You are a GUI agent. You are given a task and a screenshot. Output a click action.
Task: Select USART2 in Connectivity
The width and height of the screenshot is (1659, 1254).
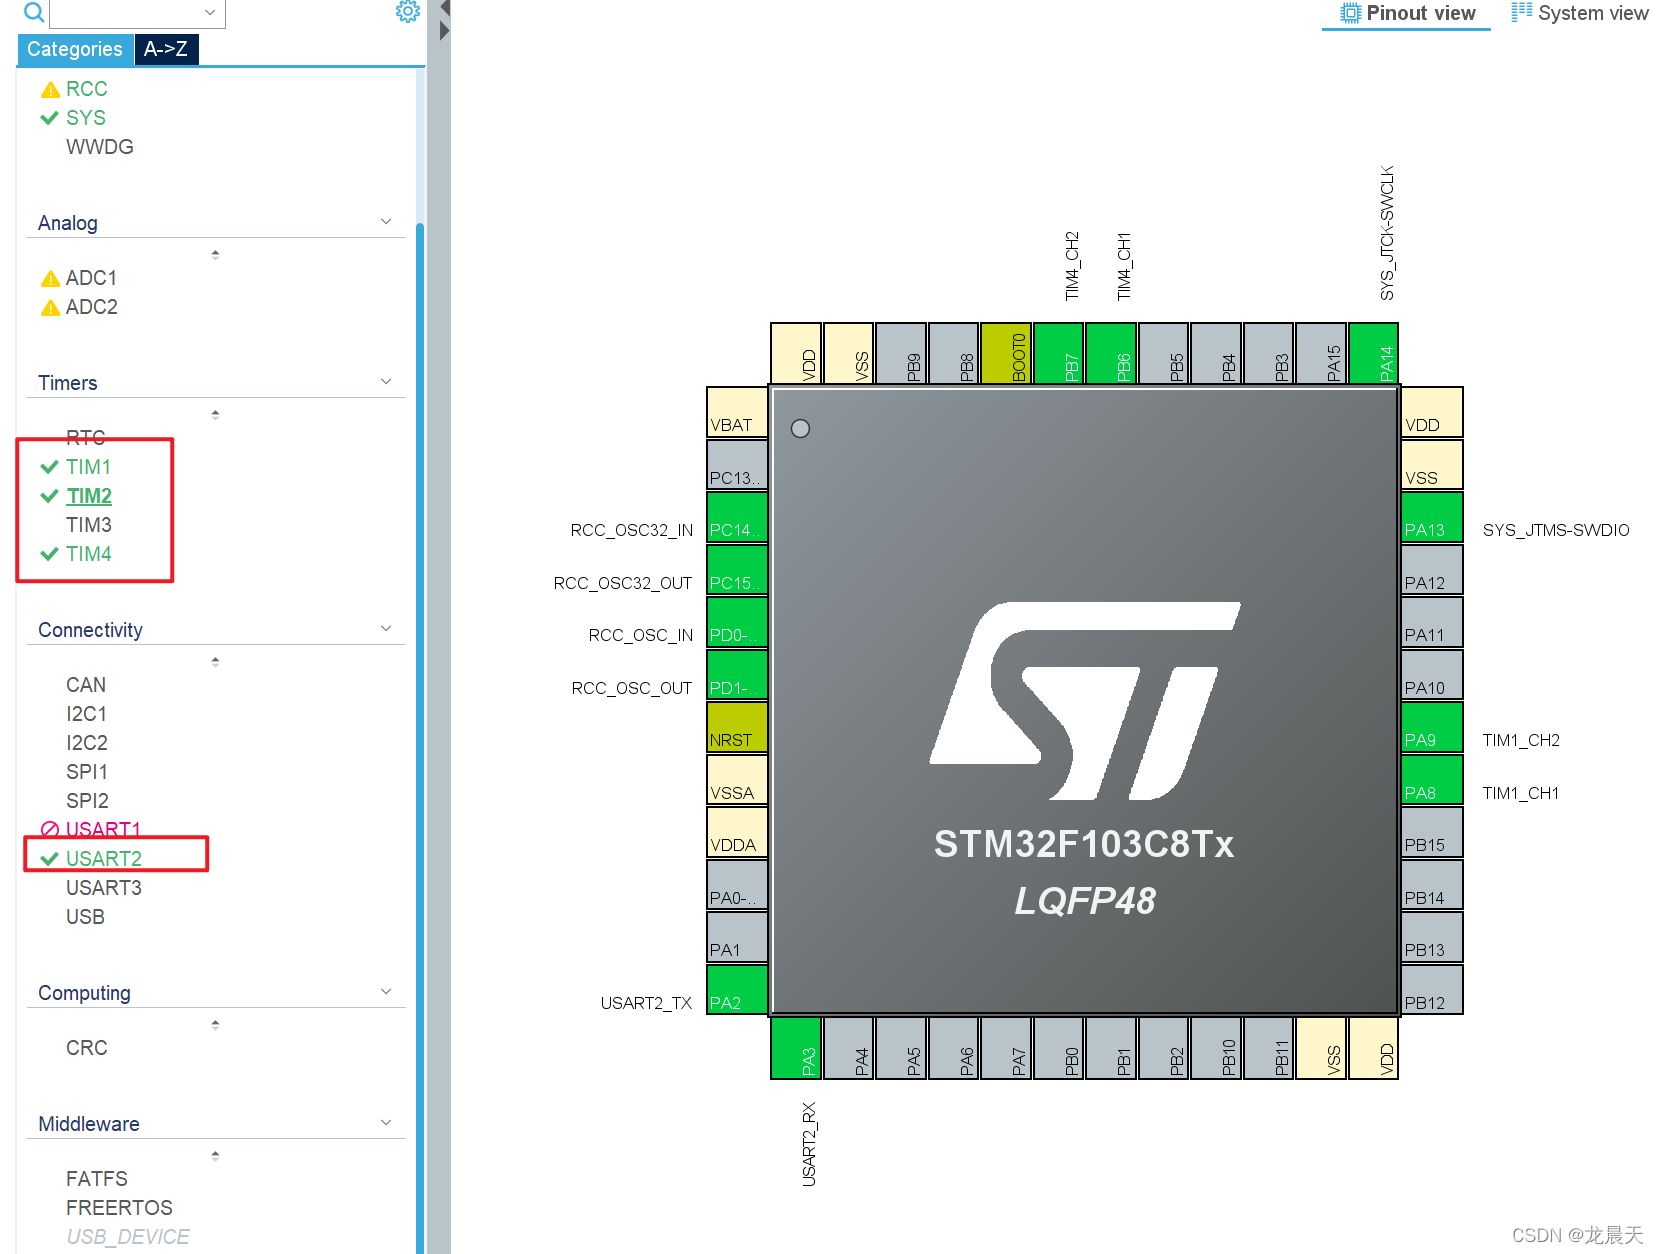(x=105, y=858)
